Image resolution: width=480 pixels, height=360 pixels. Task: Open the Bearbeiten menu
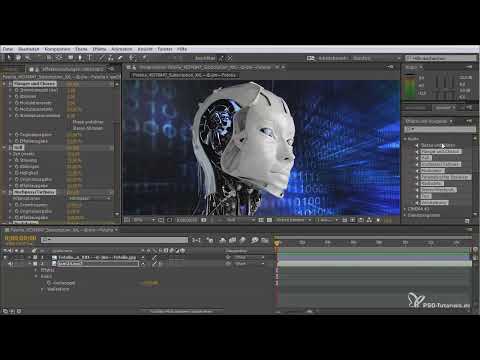click(x=29, y=49)
